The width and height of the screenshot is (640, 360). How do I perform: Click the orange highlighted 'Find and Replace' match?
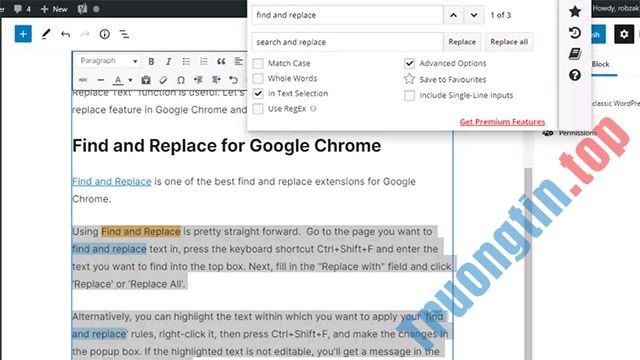[x=141, y=232]
